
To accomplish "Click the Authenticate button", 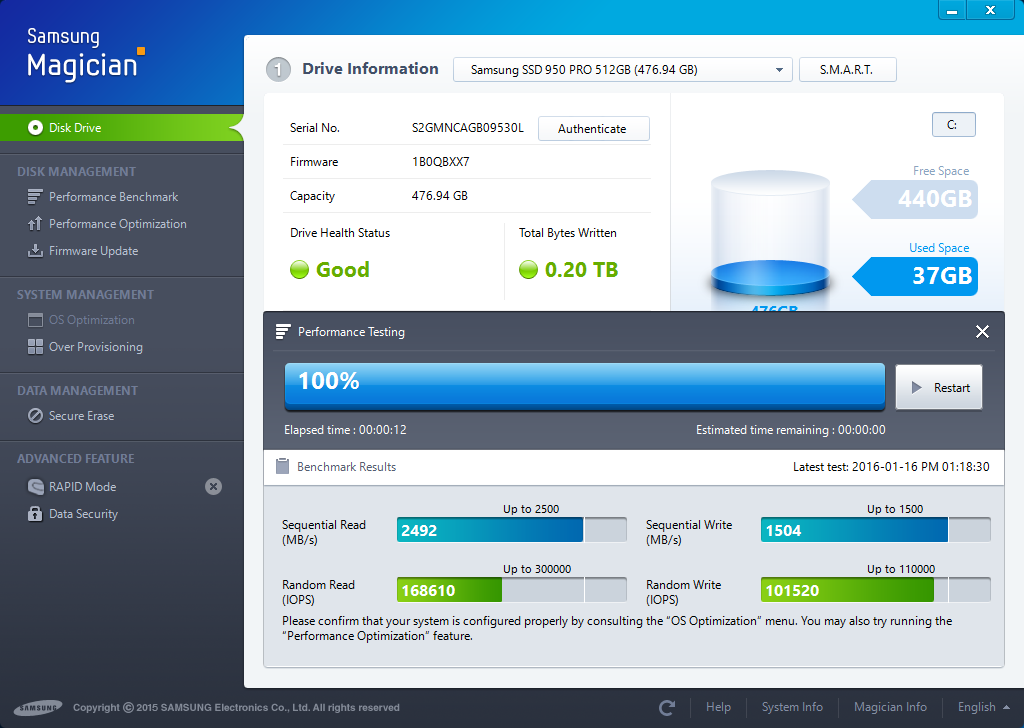I will (x=592, y=129).
